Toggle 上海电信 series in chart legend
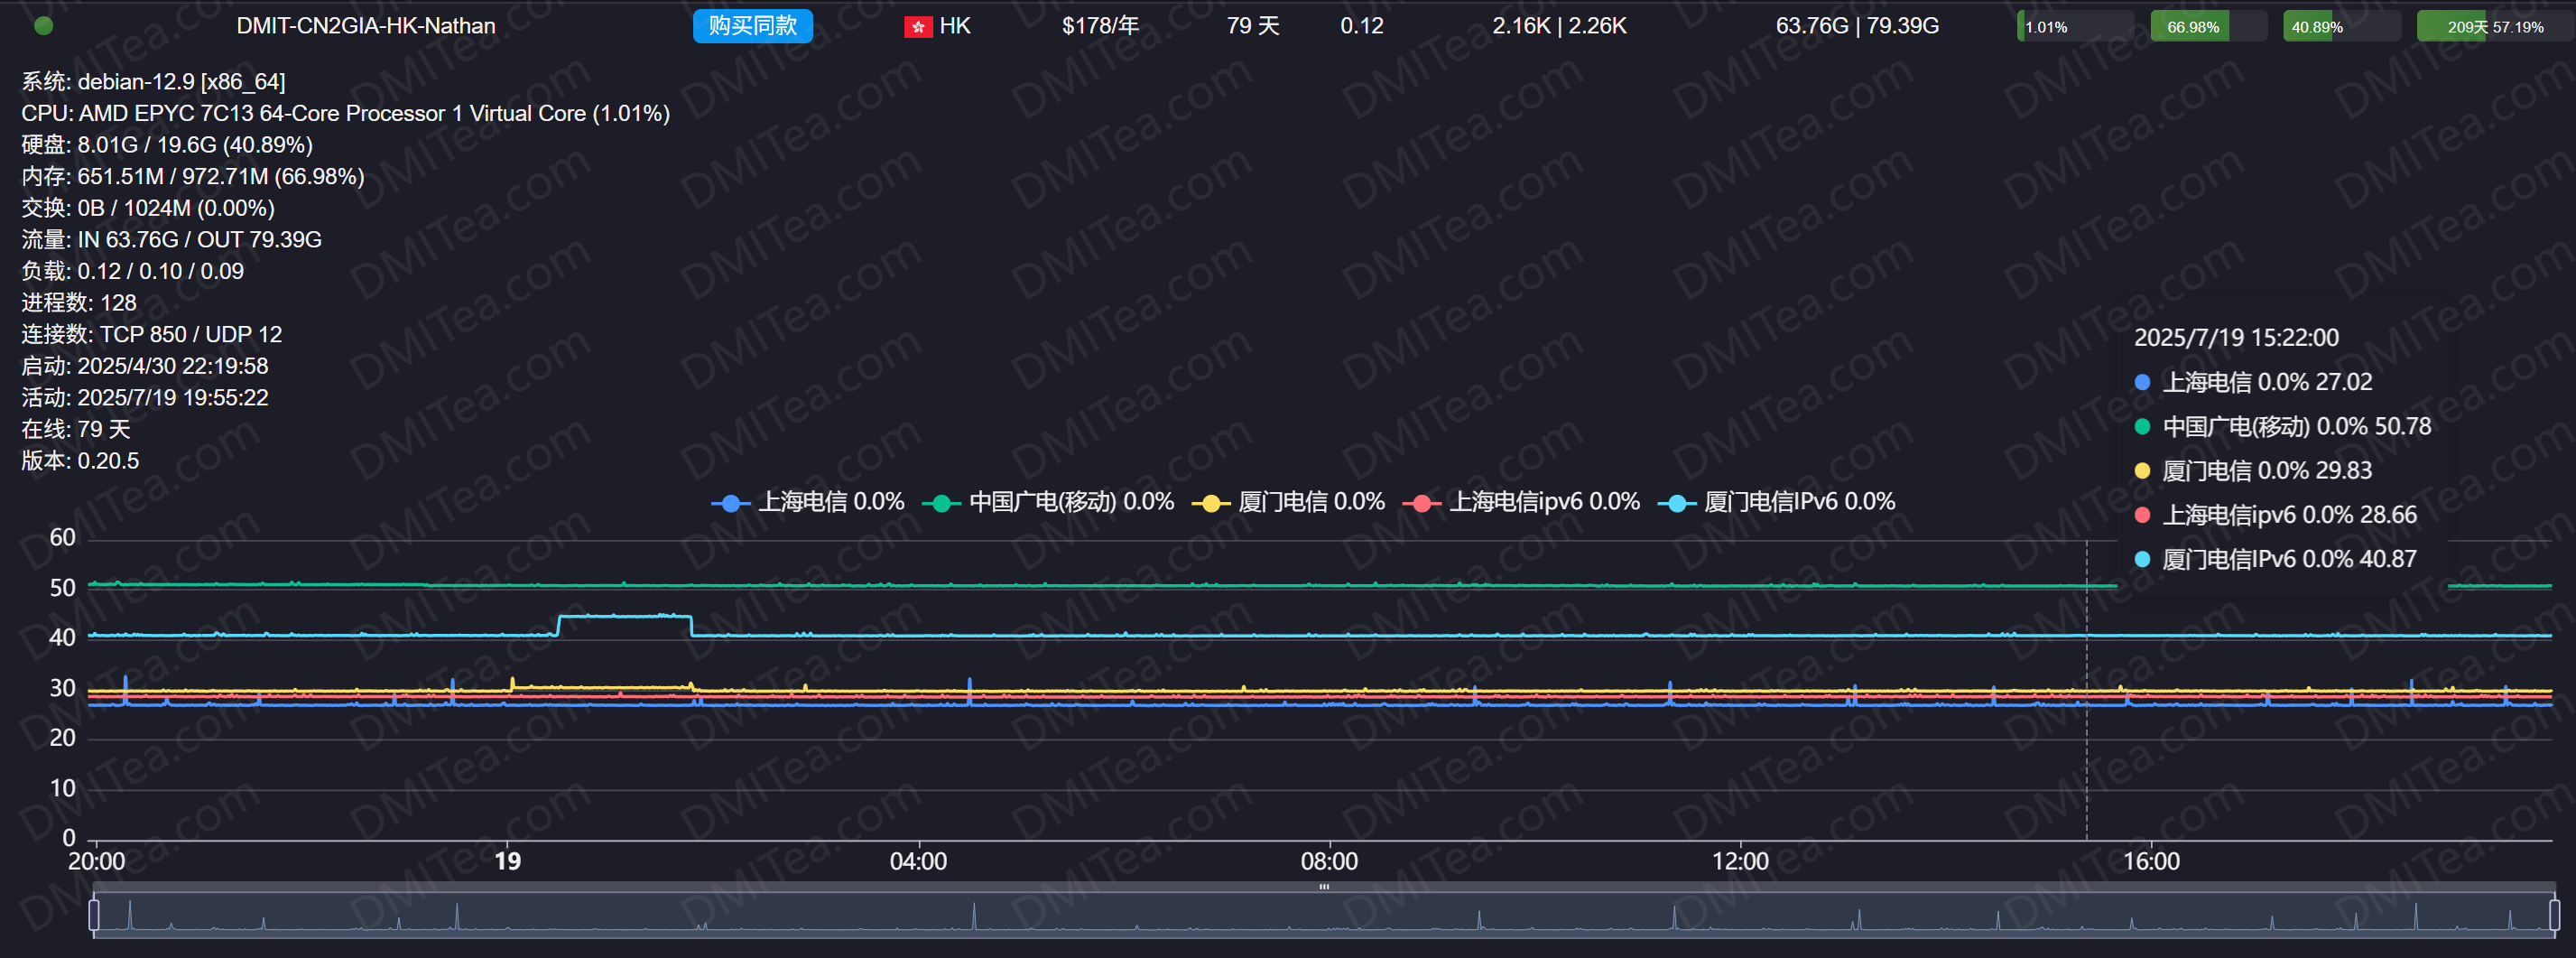The height and width of the screenshot is (958, 2576). (x=808, y=502)
